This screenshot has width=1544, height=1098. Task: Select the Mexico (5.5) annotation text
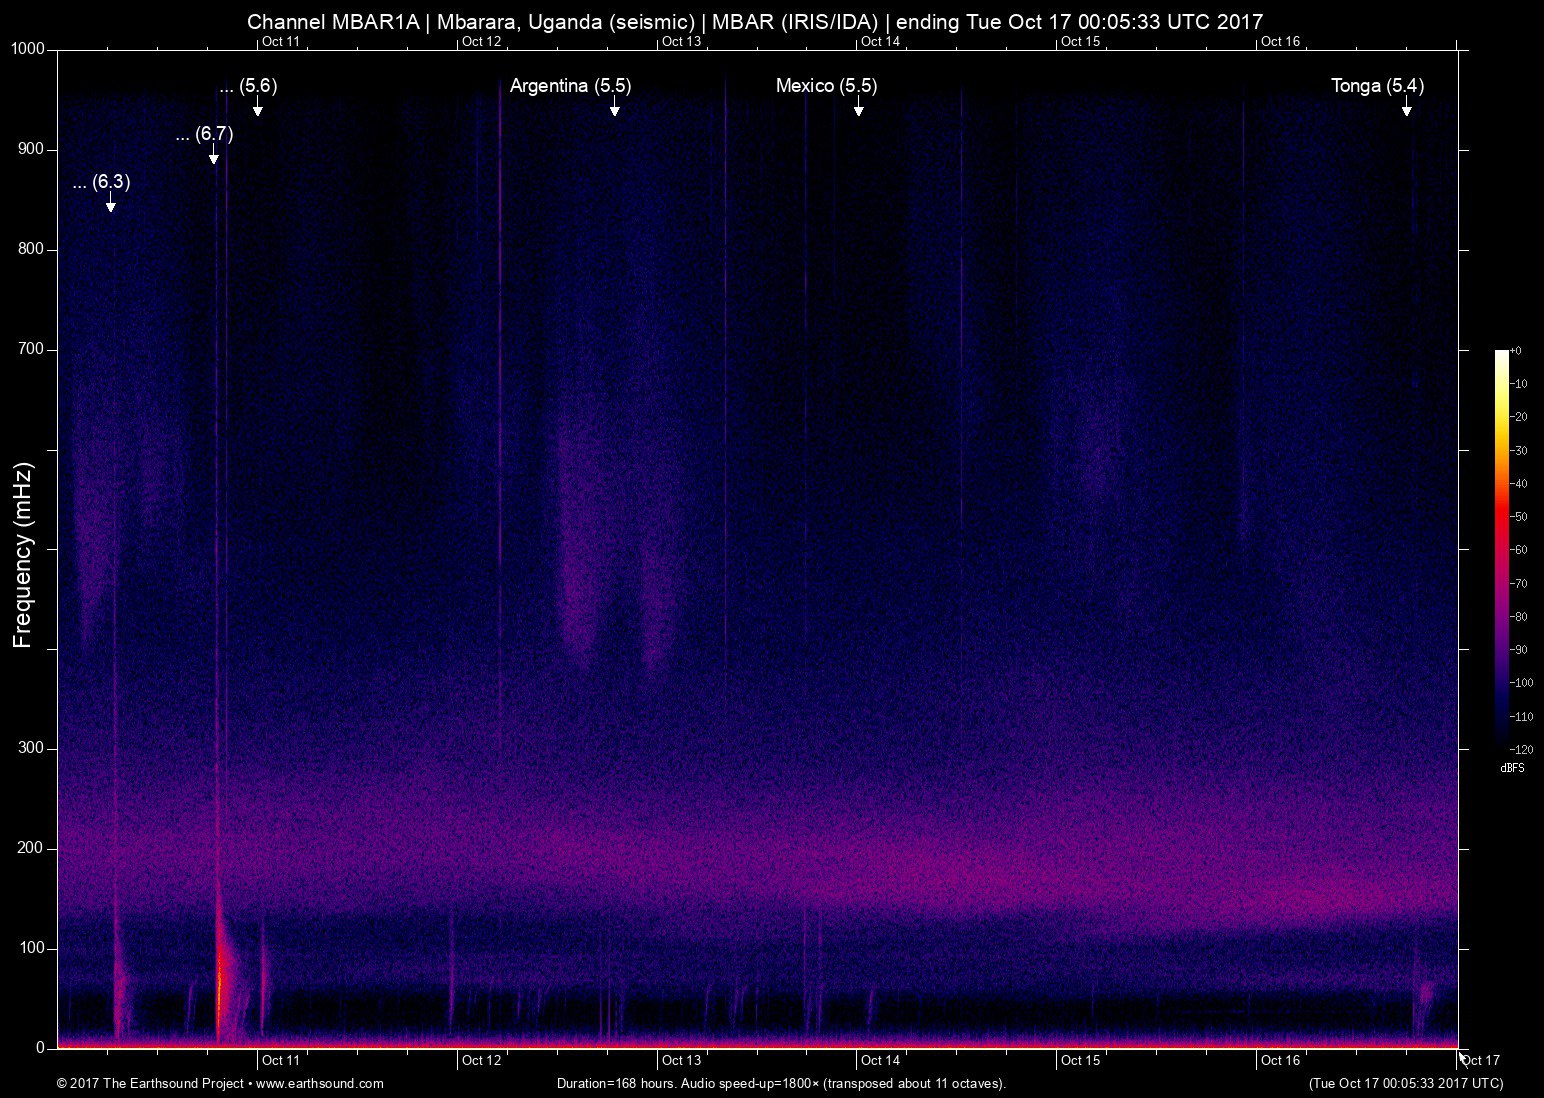pyautogui.click(x=826, y=86)
